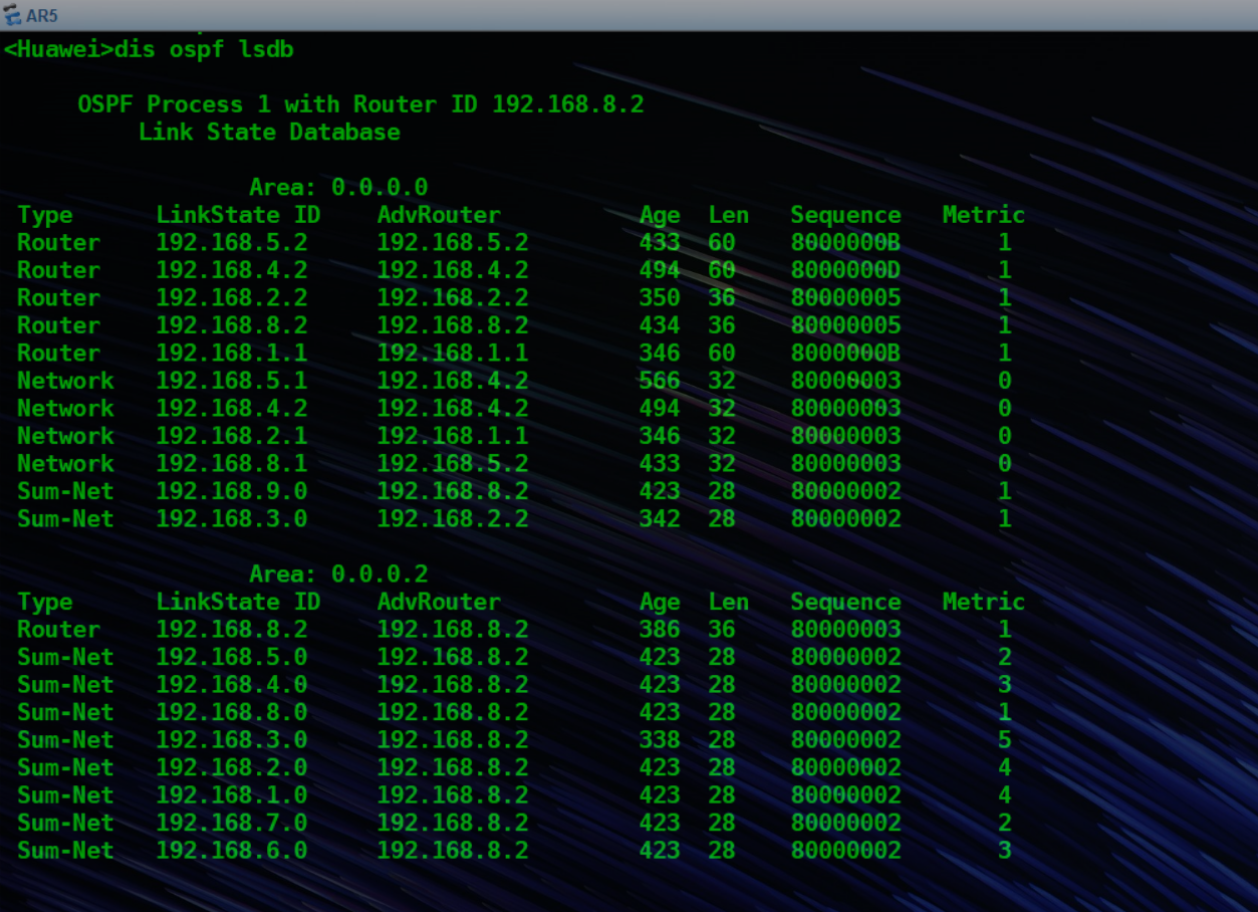Click Len value 60 in the 192.168.1.1 Router row

[722, 353]
